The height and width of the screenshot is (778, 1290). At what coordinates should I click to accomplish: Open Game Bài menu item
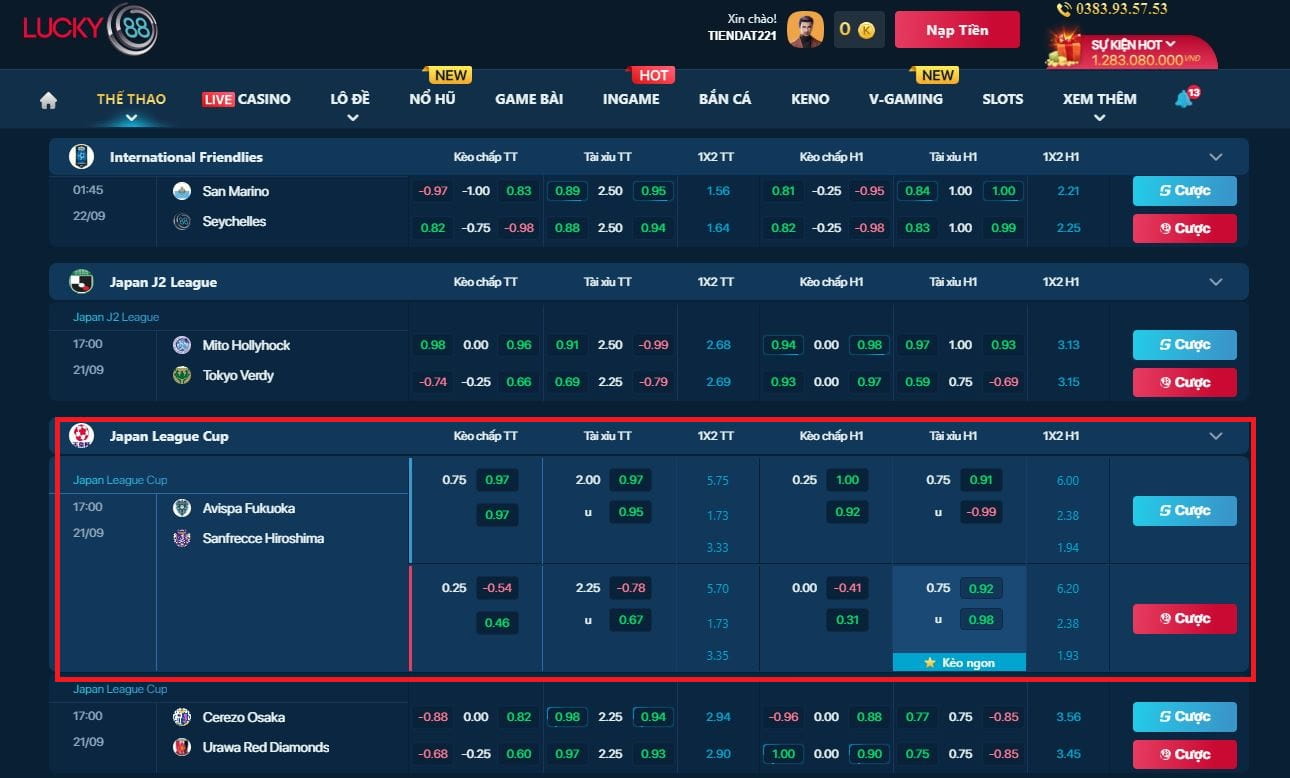529,99
